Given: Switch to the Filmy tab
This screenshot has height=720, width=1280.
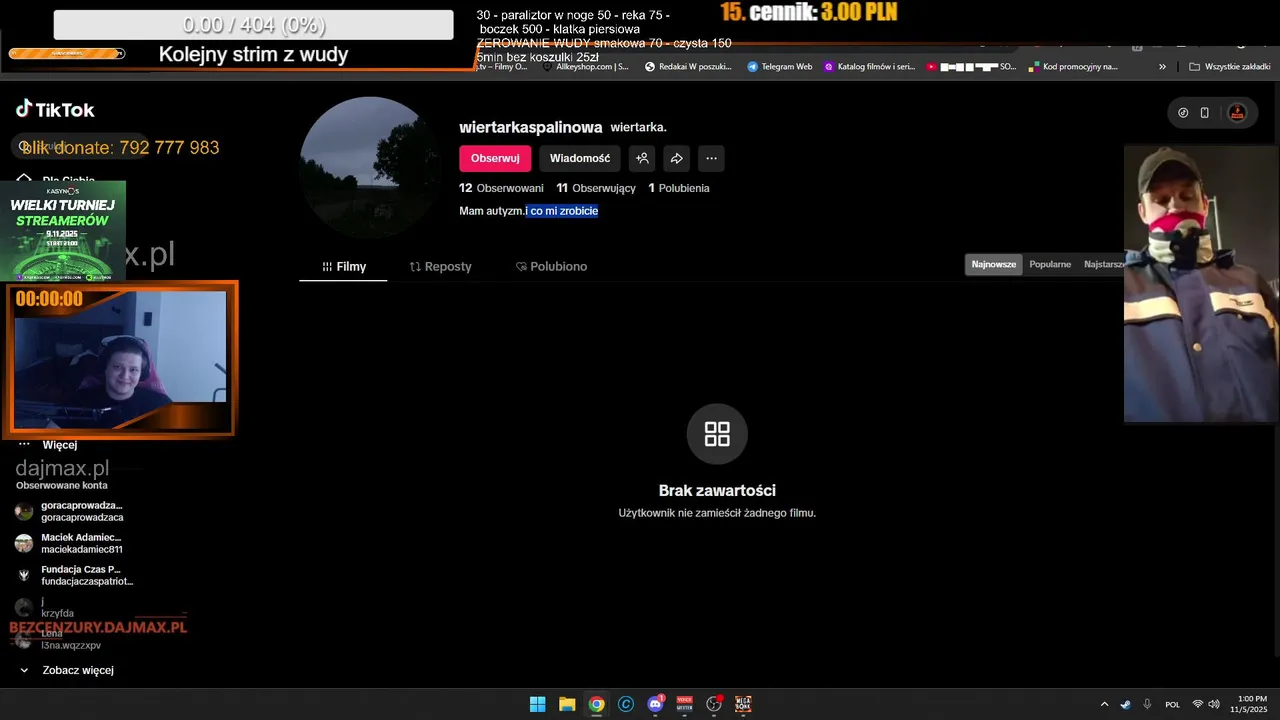Looking at the screenshot, I should 344,267.
